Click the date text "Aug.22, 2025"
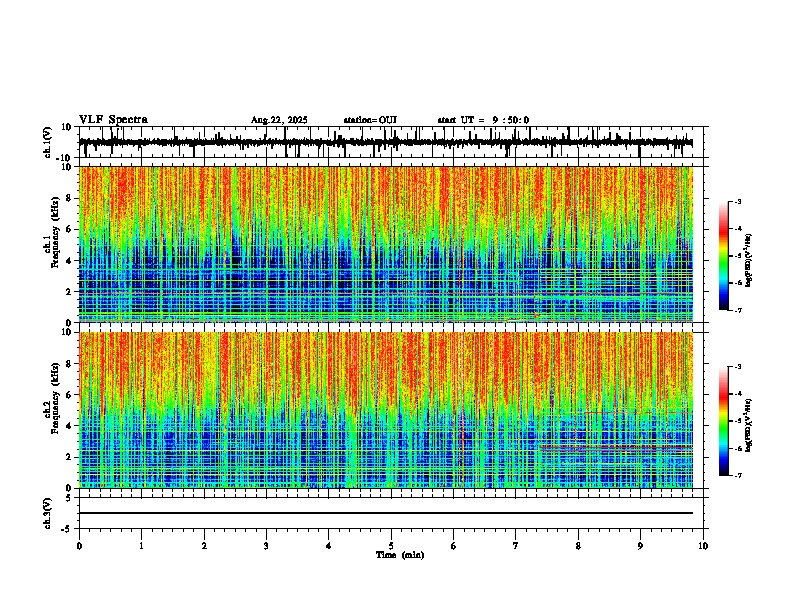This screenshot has width=792, height=612. 279,120
